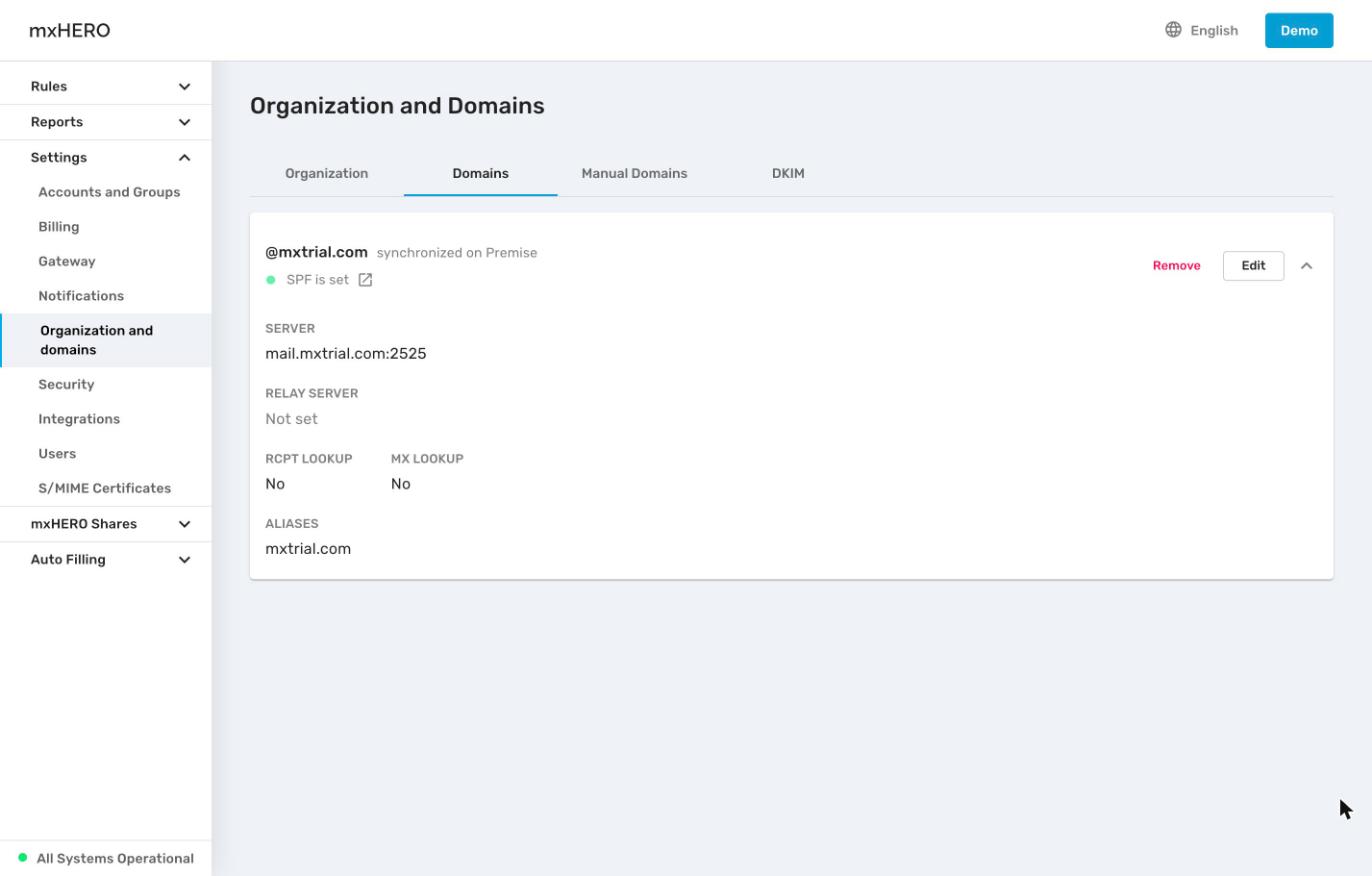The width and height of the screenshot is (1372, 876).
Task: Open Notifications settings
Action: pyautogui.click(x=81, y=296)
